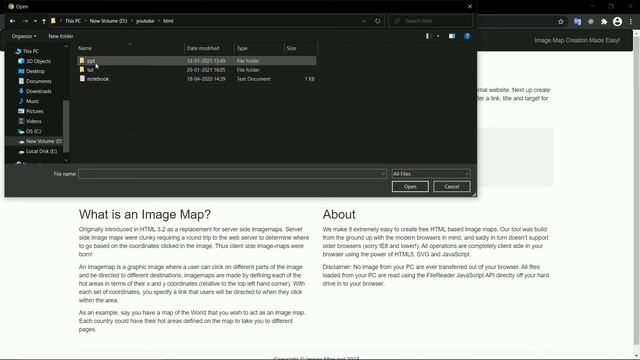Create a new folder with the New folder button
The height and width of the screenshot is (360, 640).
point(61,36)
